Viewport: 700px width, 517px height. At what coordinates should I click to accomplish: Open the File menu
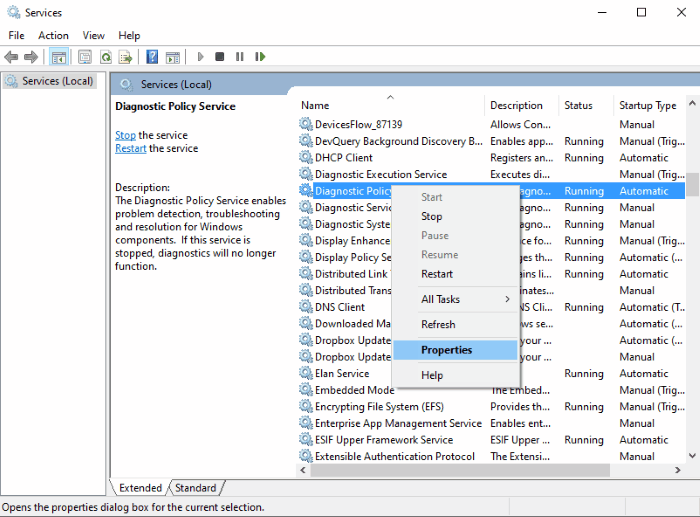pos(17,35)
